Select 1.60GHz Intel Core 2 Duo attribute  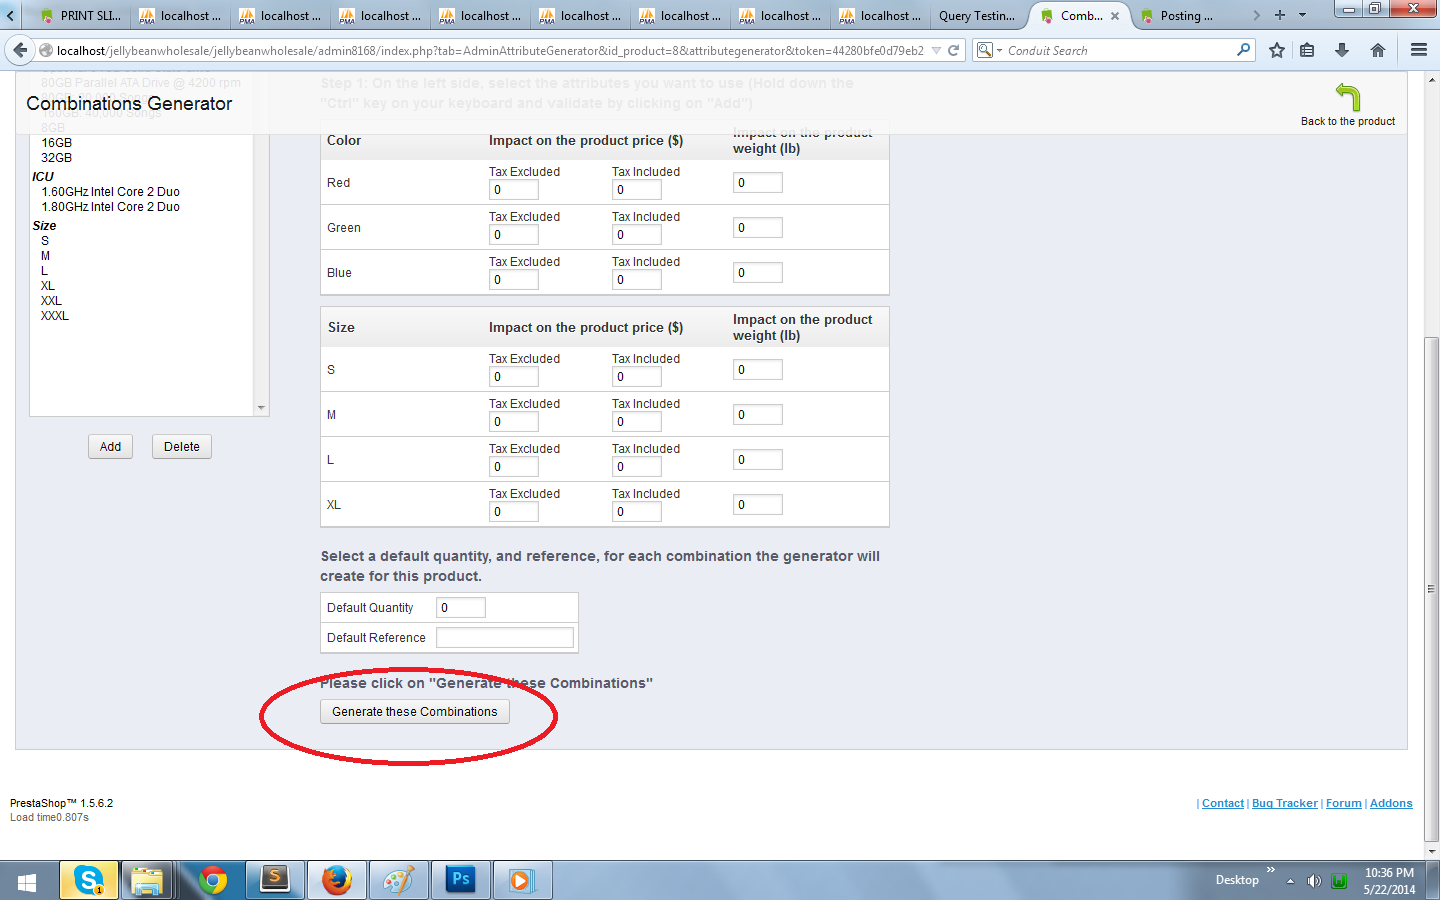click(111, 192)
